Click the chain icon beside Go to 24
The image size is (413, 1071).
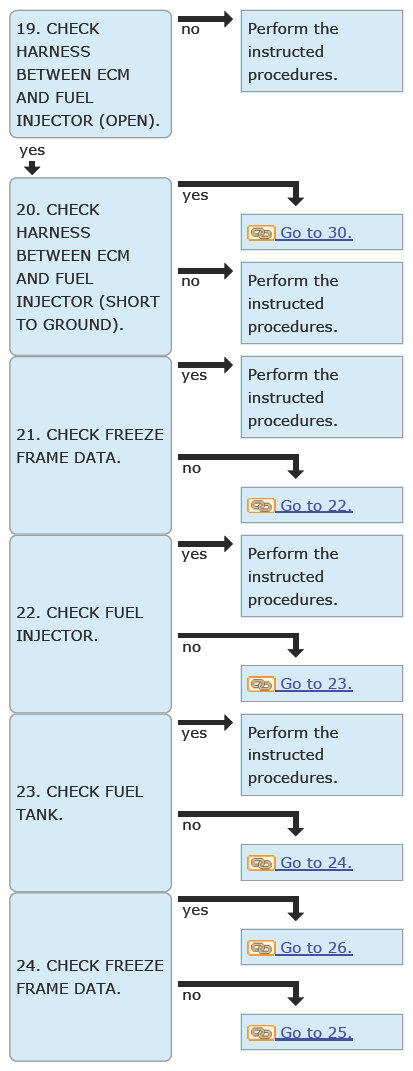[261, 863]
